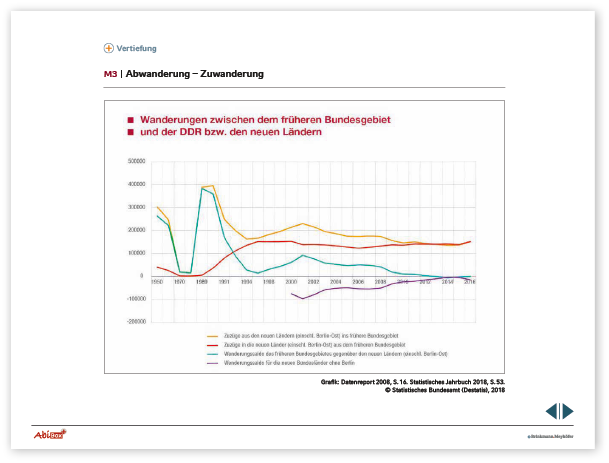This screenshot has width=609, height=463.
Task: Click the orange plus Vertiefung icon
Action: pos(108,48)
